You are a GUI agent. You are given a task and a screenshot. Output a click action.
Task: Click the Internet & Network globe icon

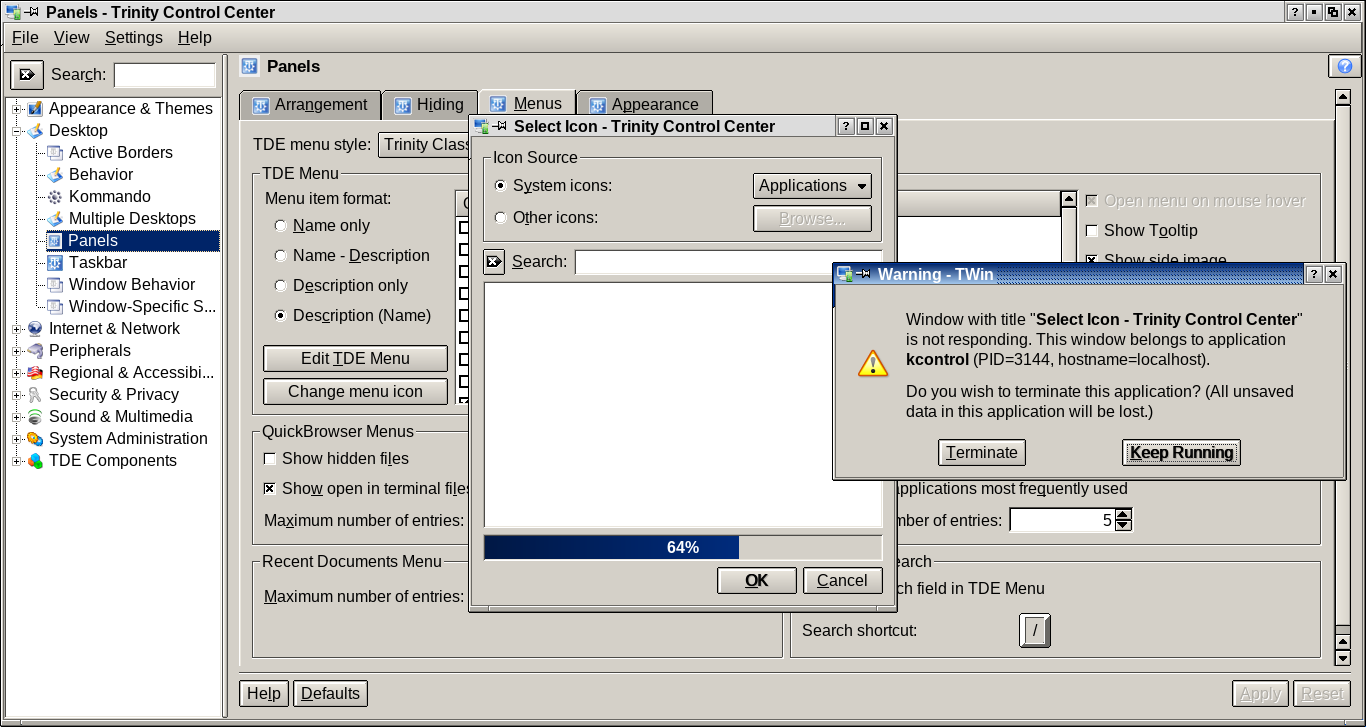click(x=35, y=328)
